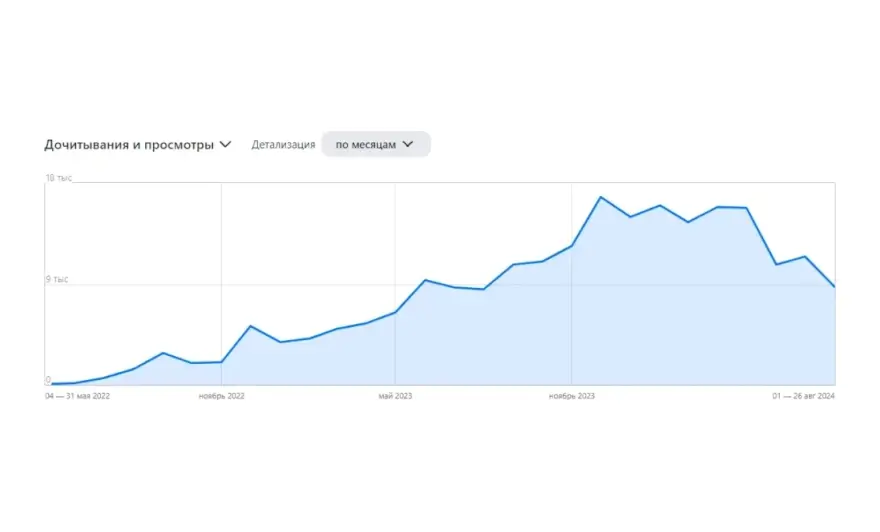Click the line point at the ноябрь 2023 gridline
The height and width of the screenshot is (532, 880).
(571, 246)
